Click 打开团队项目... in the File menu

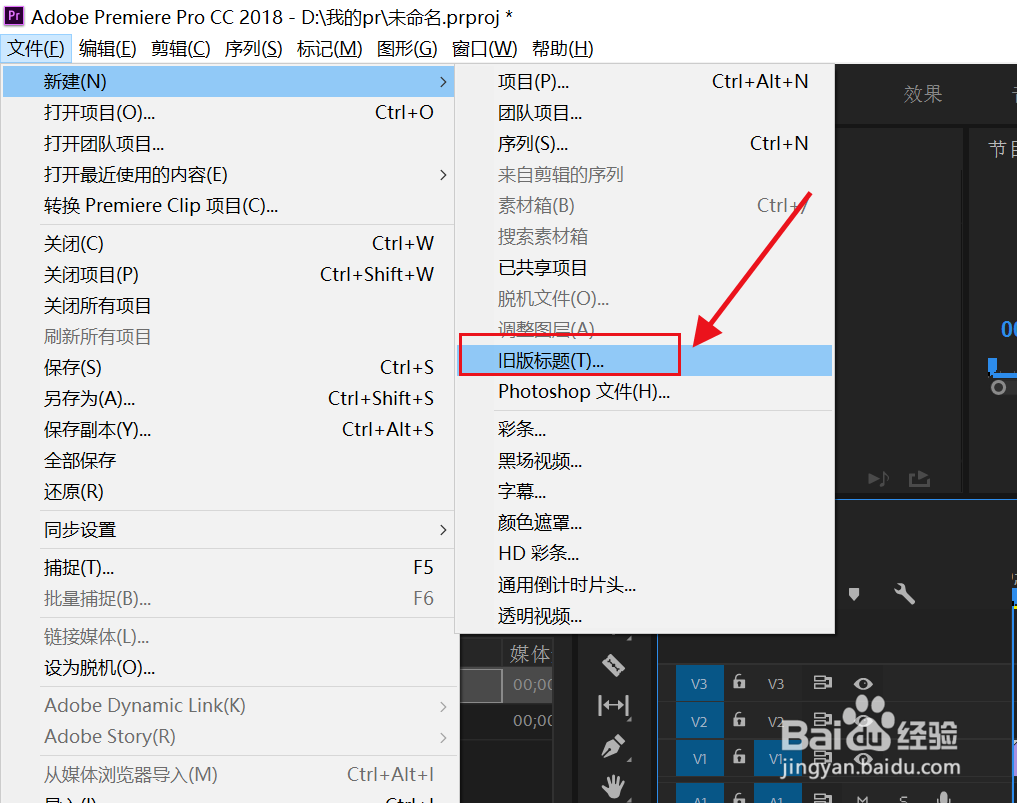[x=228, y=144]
